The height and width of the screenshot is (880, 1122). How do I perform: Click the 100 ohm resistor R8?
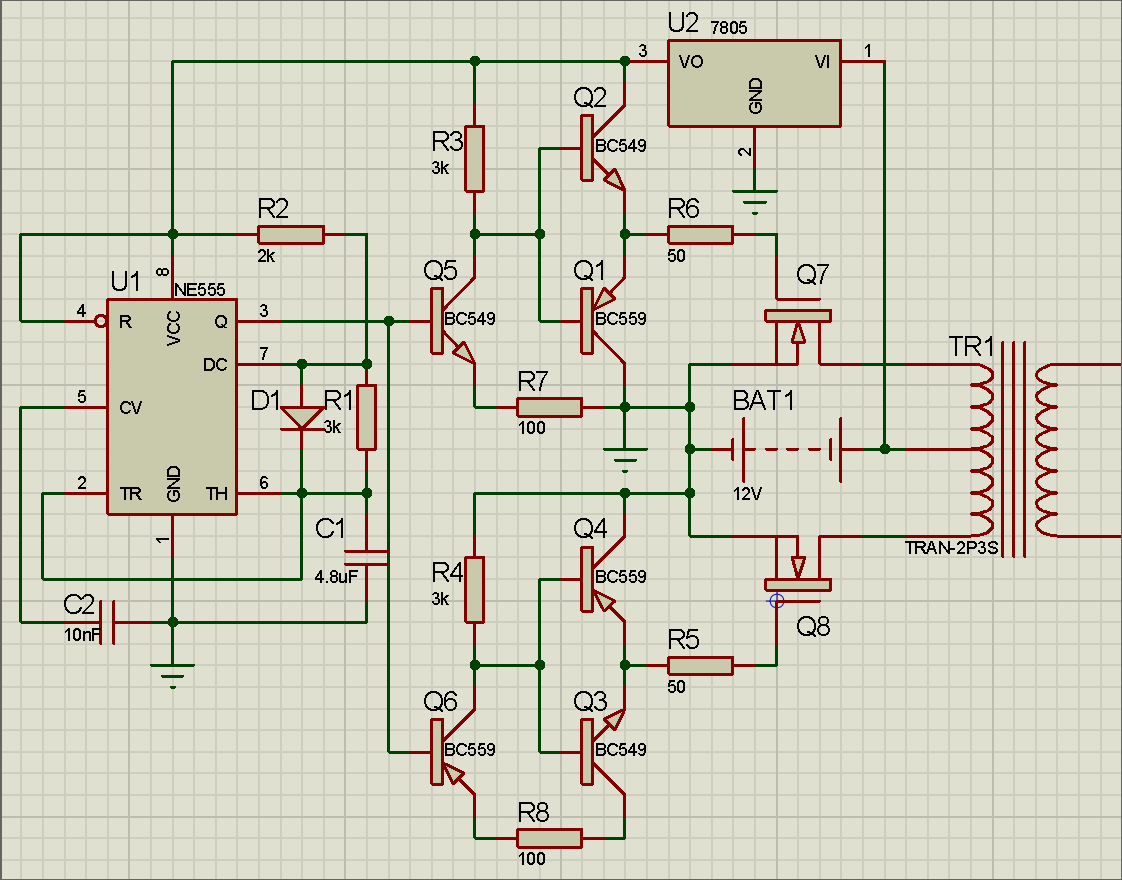pyautogui.click(x=548, y=837)
